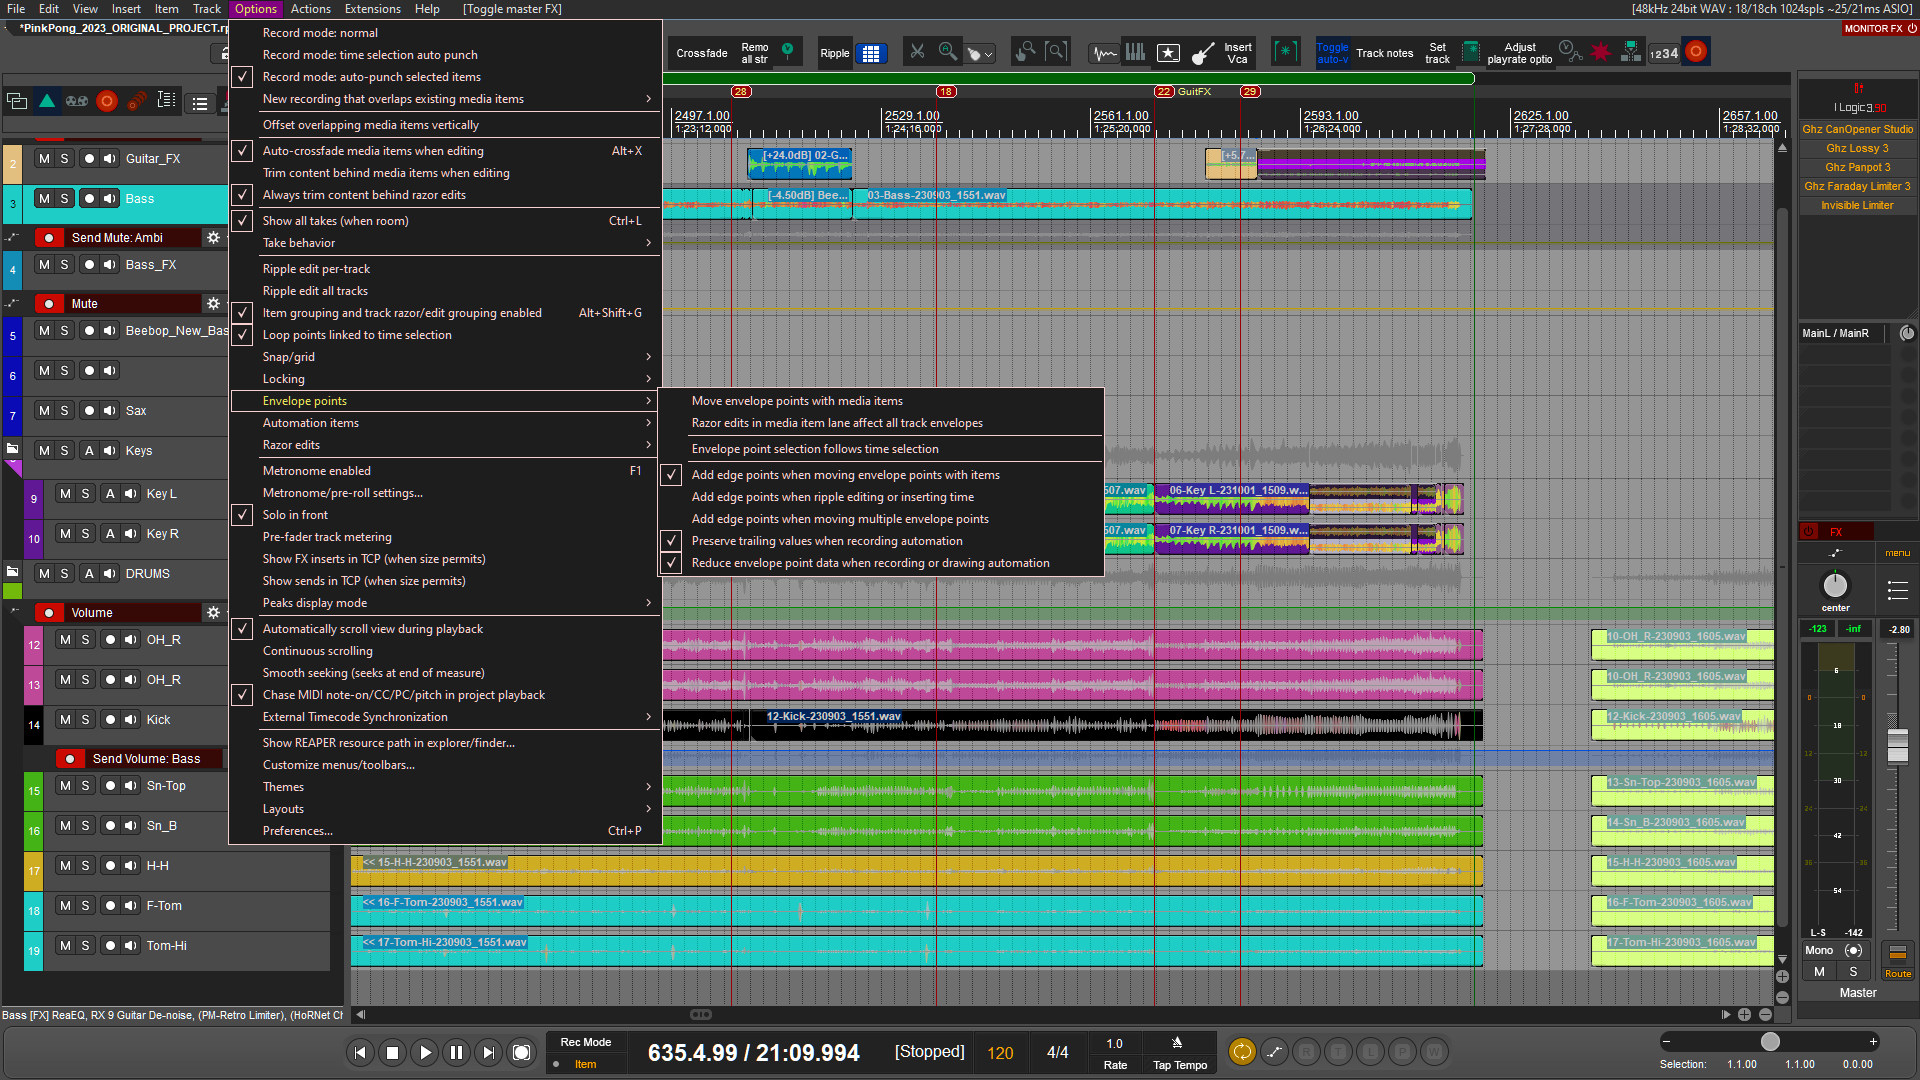
Task: Select Move envelope points with media items
Action: point(797,401)
